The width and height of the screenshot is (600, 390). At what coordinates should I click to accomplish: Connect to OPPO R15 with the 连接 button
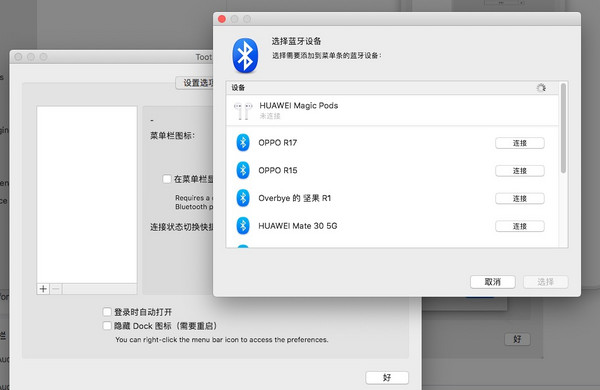(x=520, y=171)
